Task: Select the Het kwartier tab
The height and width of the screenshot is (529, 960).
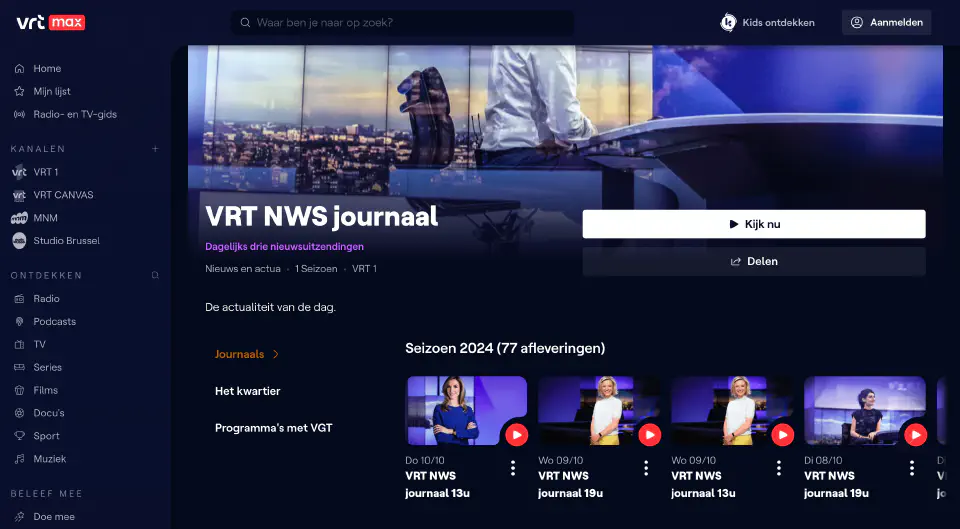Action: tap(247, 391)
